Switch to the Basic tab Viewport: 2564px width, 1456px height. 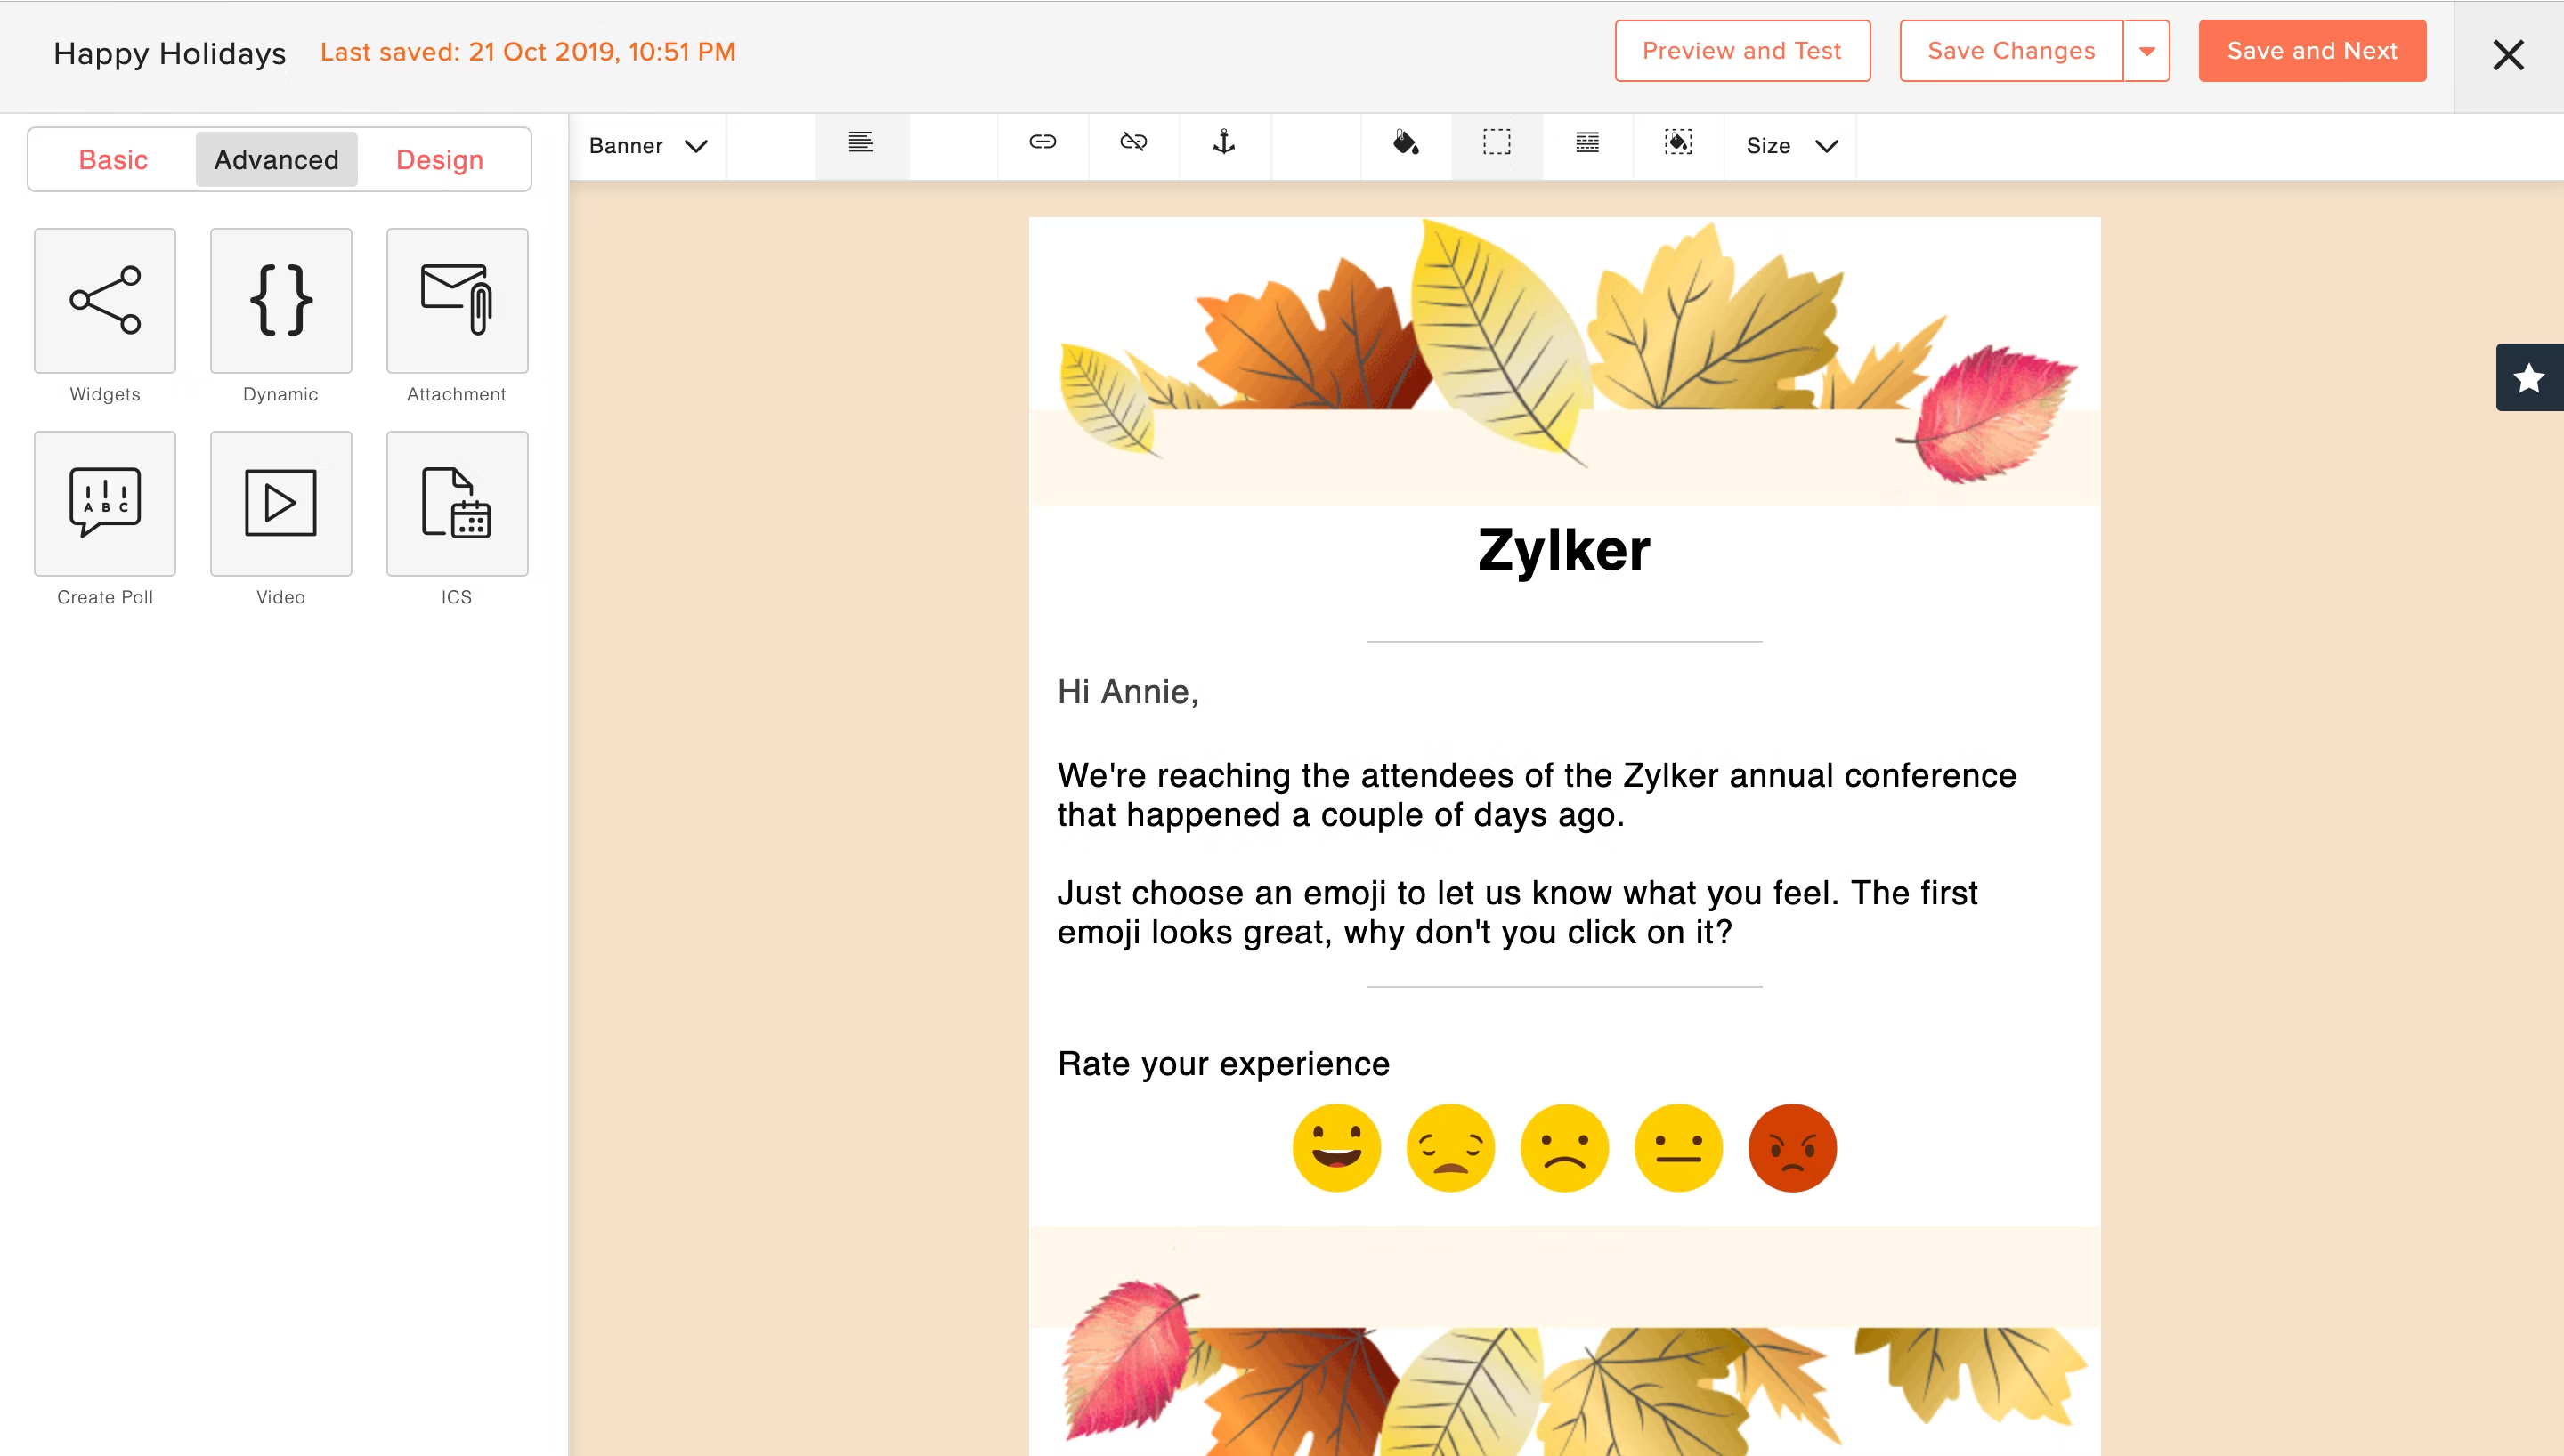(113, 160)
